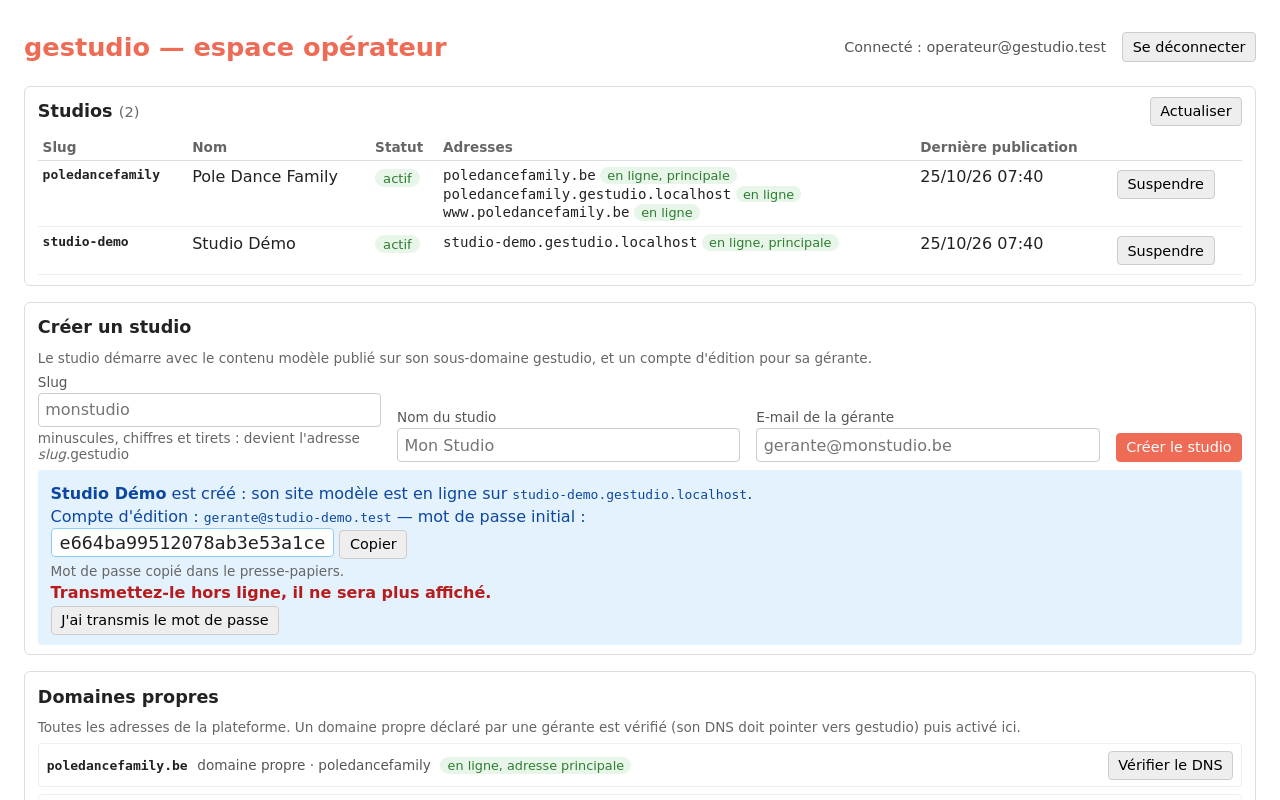Click the en ligne, adresse principale badge
1280x800 pixels.
(x=535, y=765)
